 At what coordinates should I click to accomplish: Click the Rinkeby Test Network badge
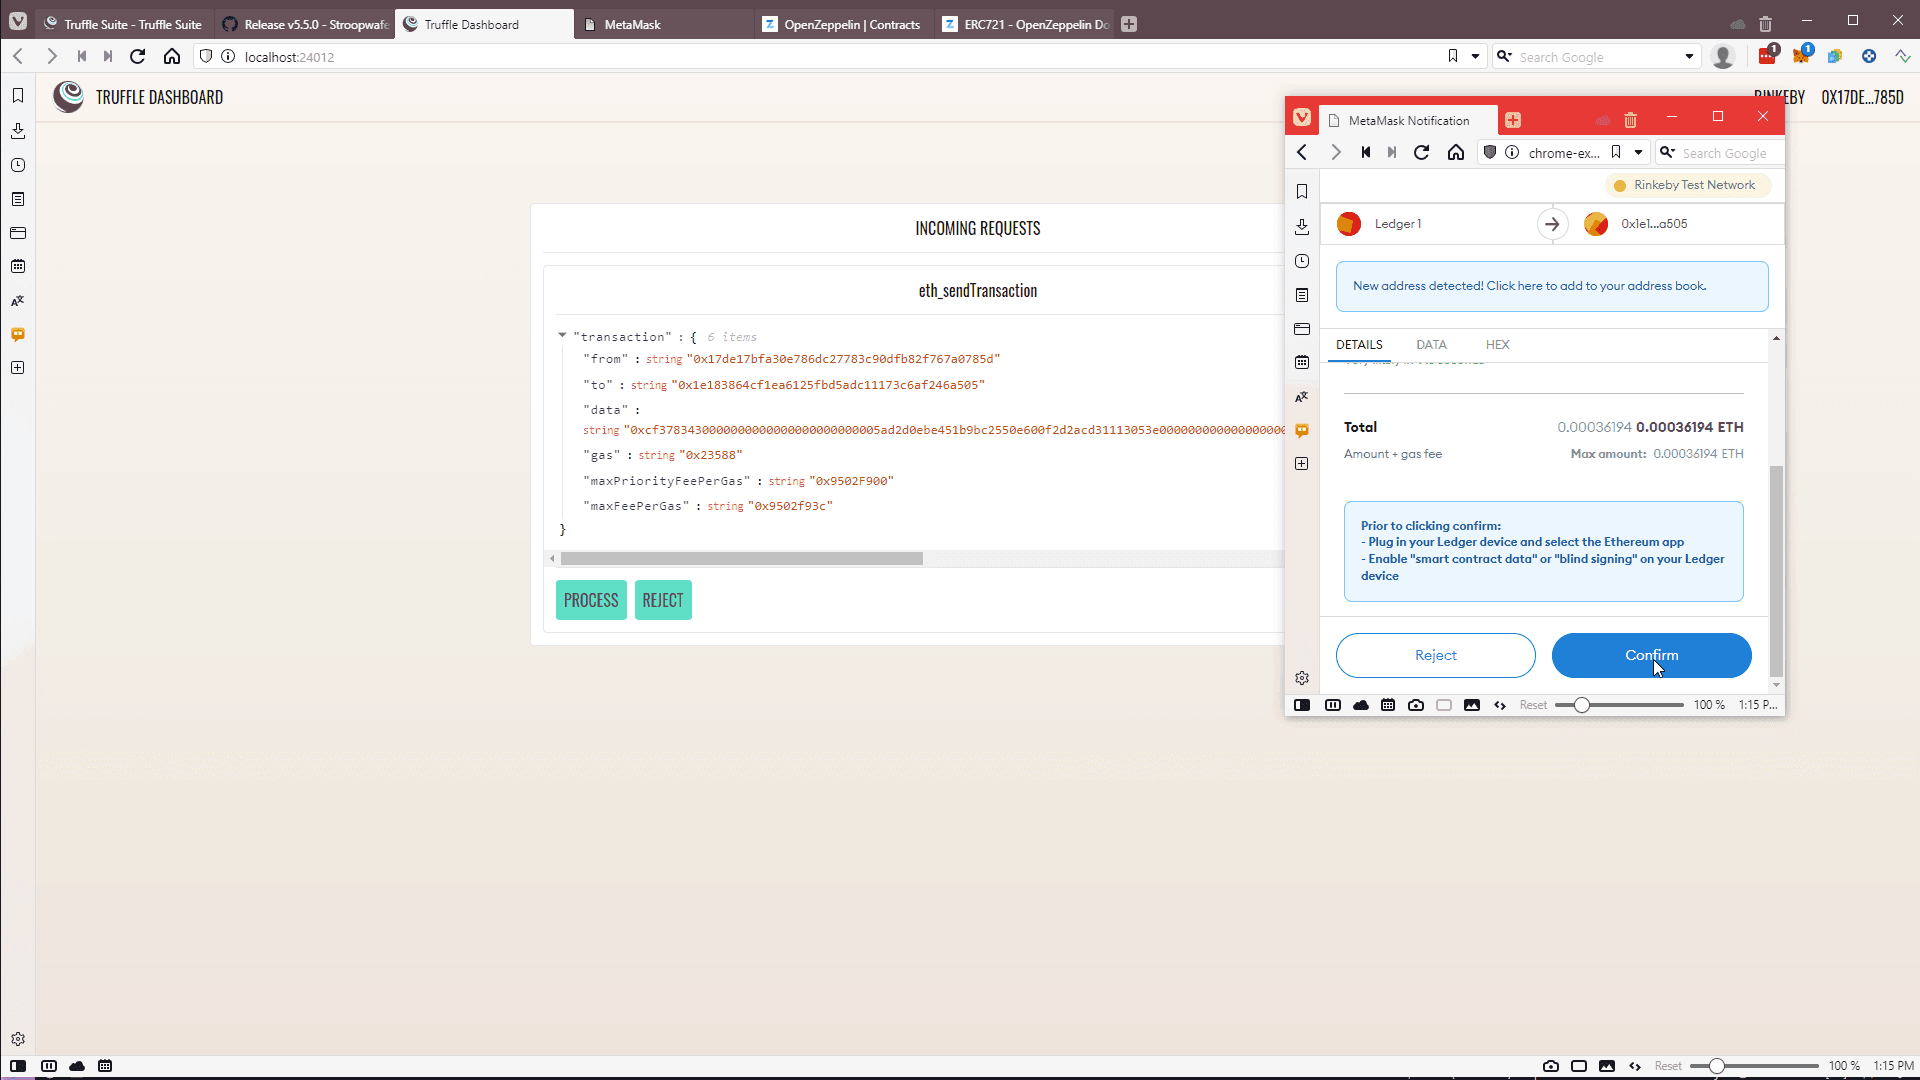click(x=1688, y=185)
